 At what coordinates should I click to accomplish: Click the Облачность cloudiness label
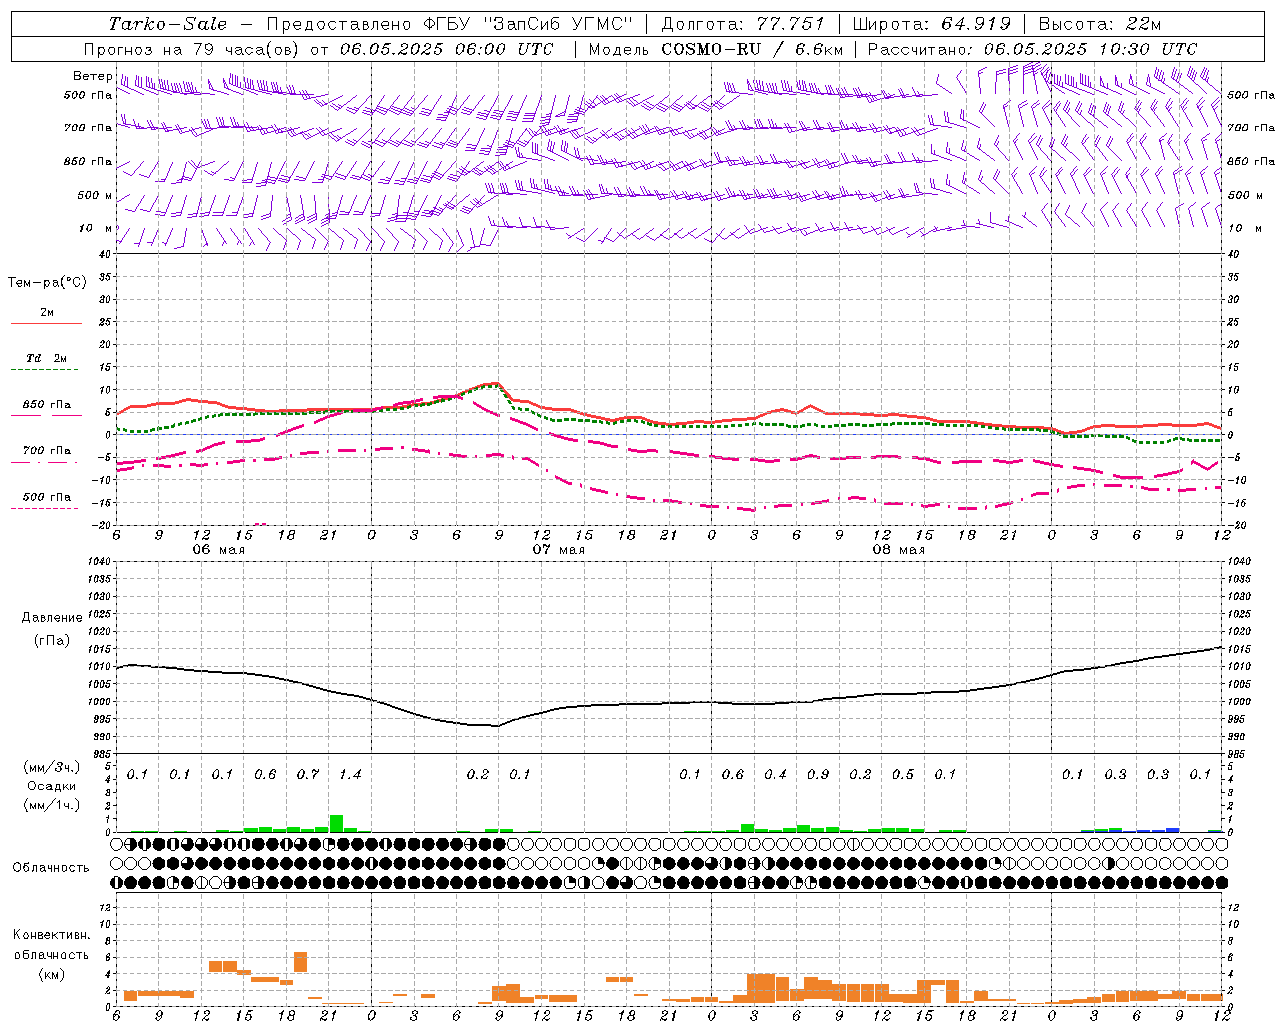click(51, 868)
